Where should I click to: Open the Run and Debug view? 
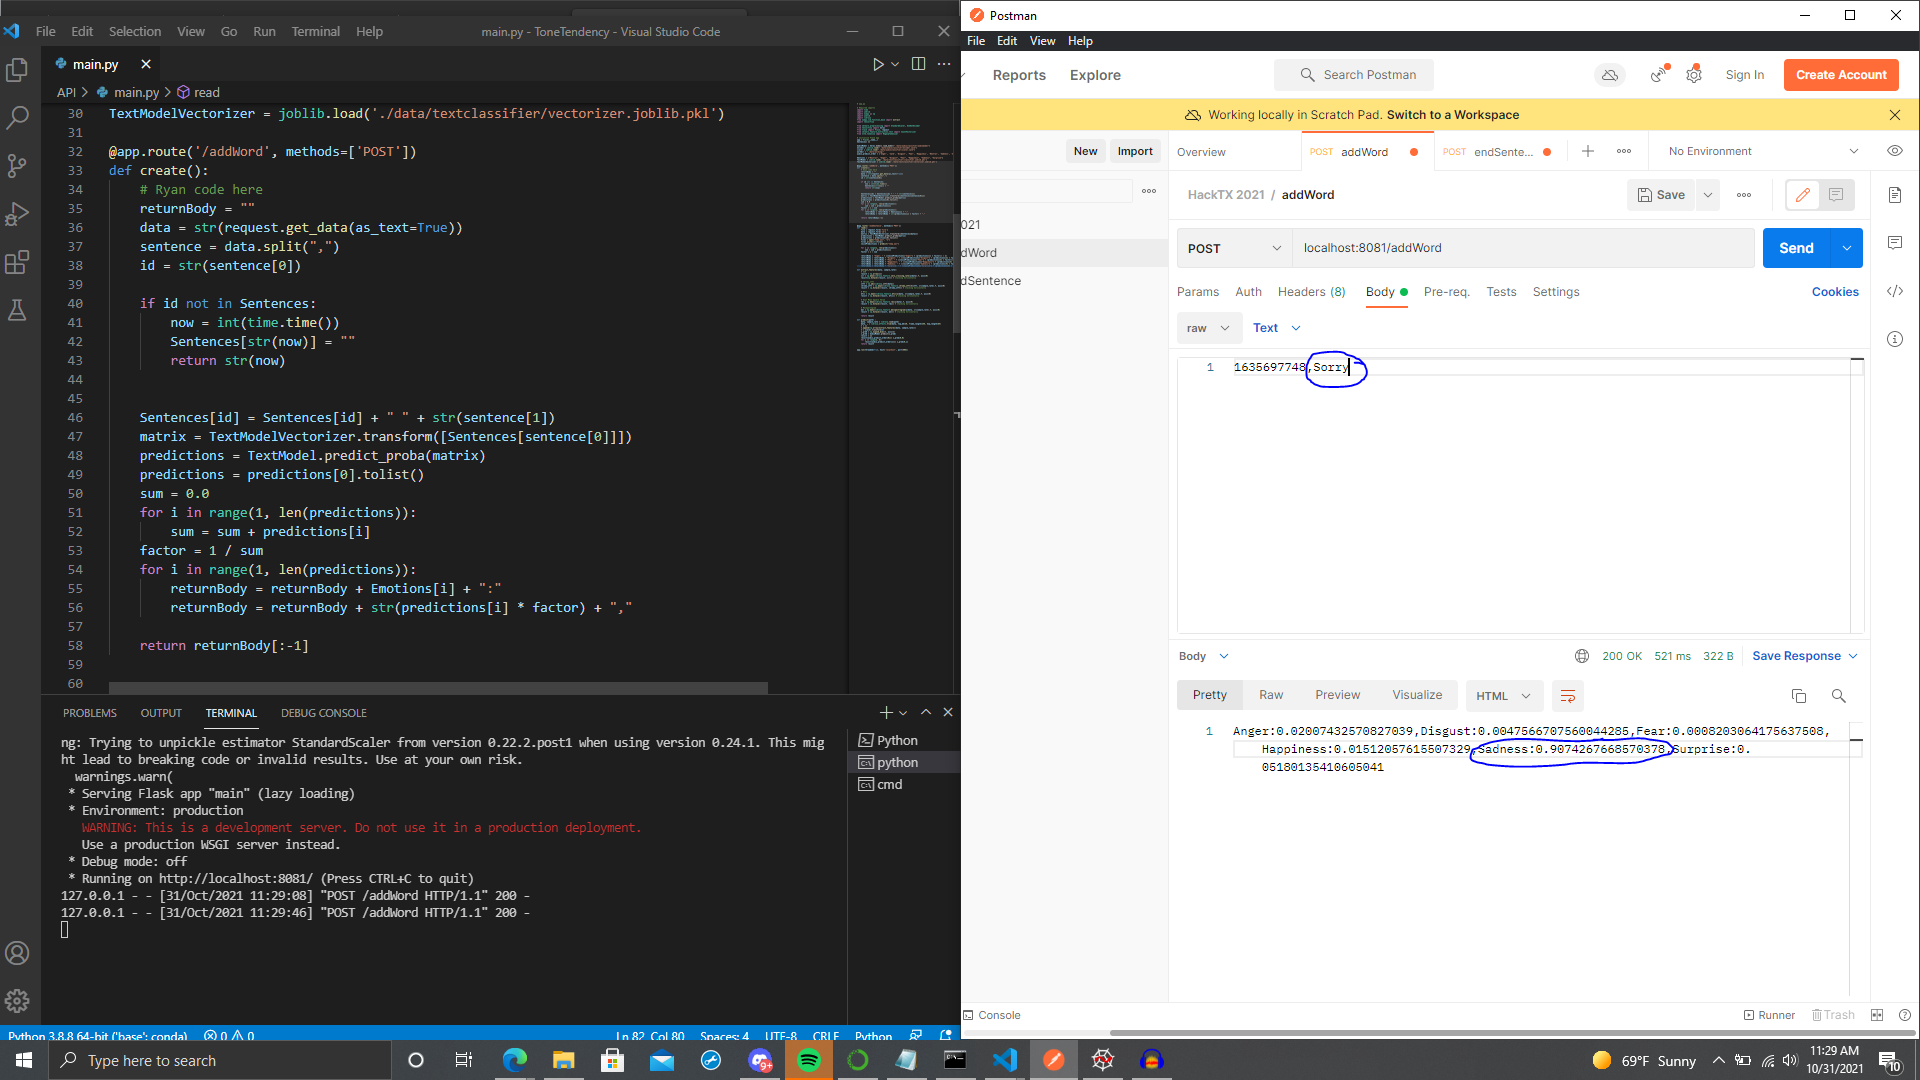point(17,214)
